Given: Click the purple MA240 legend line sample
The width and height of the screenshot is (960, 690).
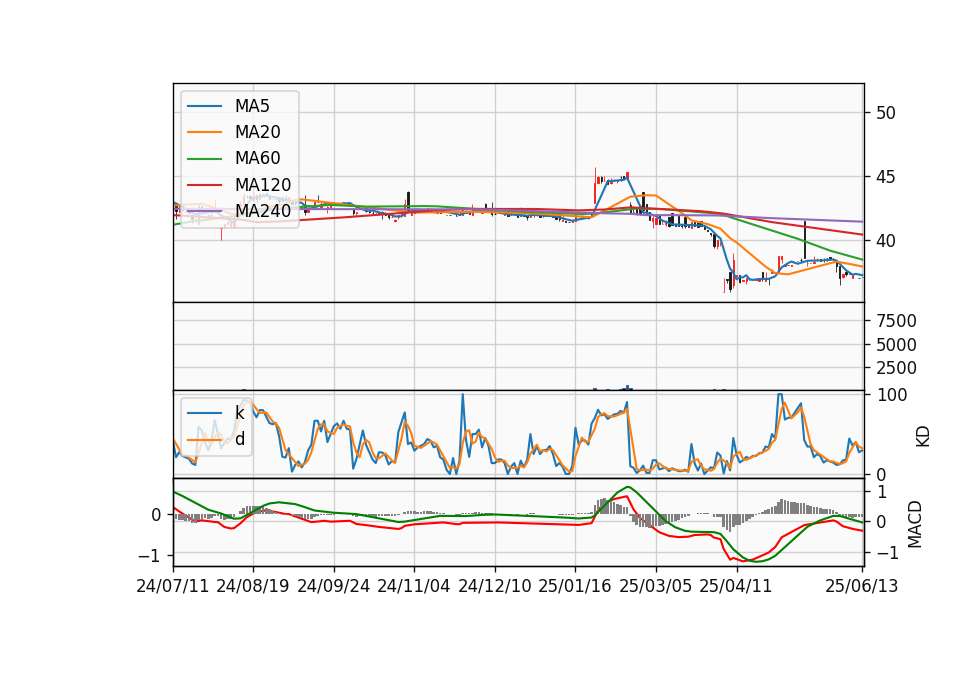Looking at the screenshot, I should 204,211.
